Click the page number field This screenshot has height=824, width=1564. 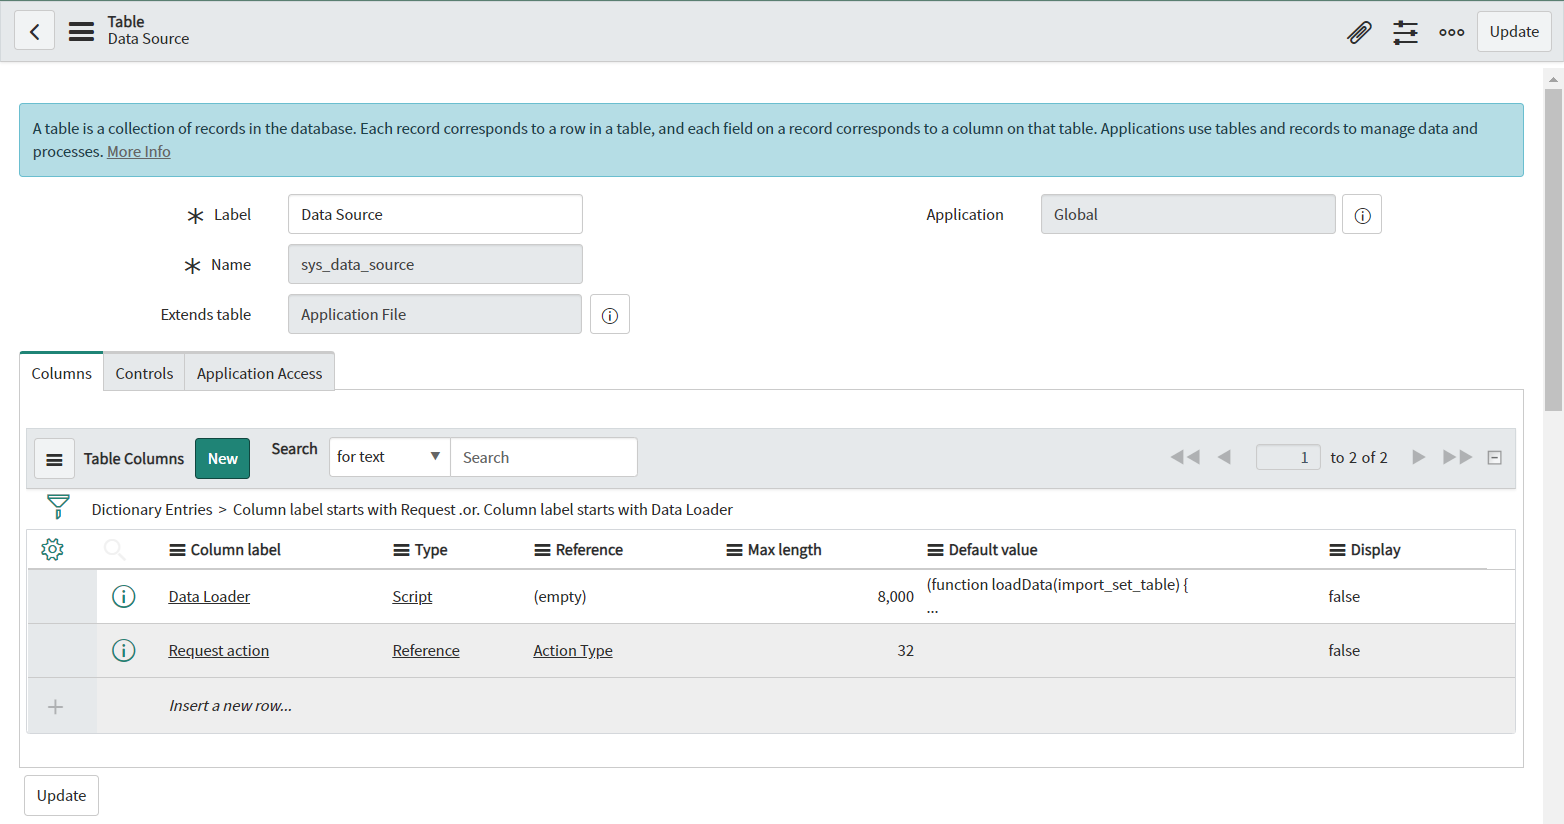point(1288,457)
